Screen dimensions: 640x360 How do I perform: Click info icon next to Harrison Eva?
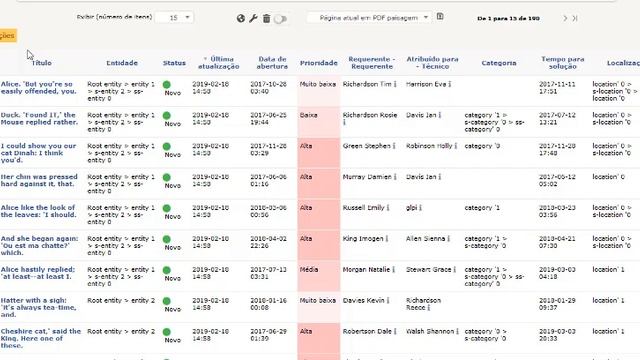pos(449,84)
